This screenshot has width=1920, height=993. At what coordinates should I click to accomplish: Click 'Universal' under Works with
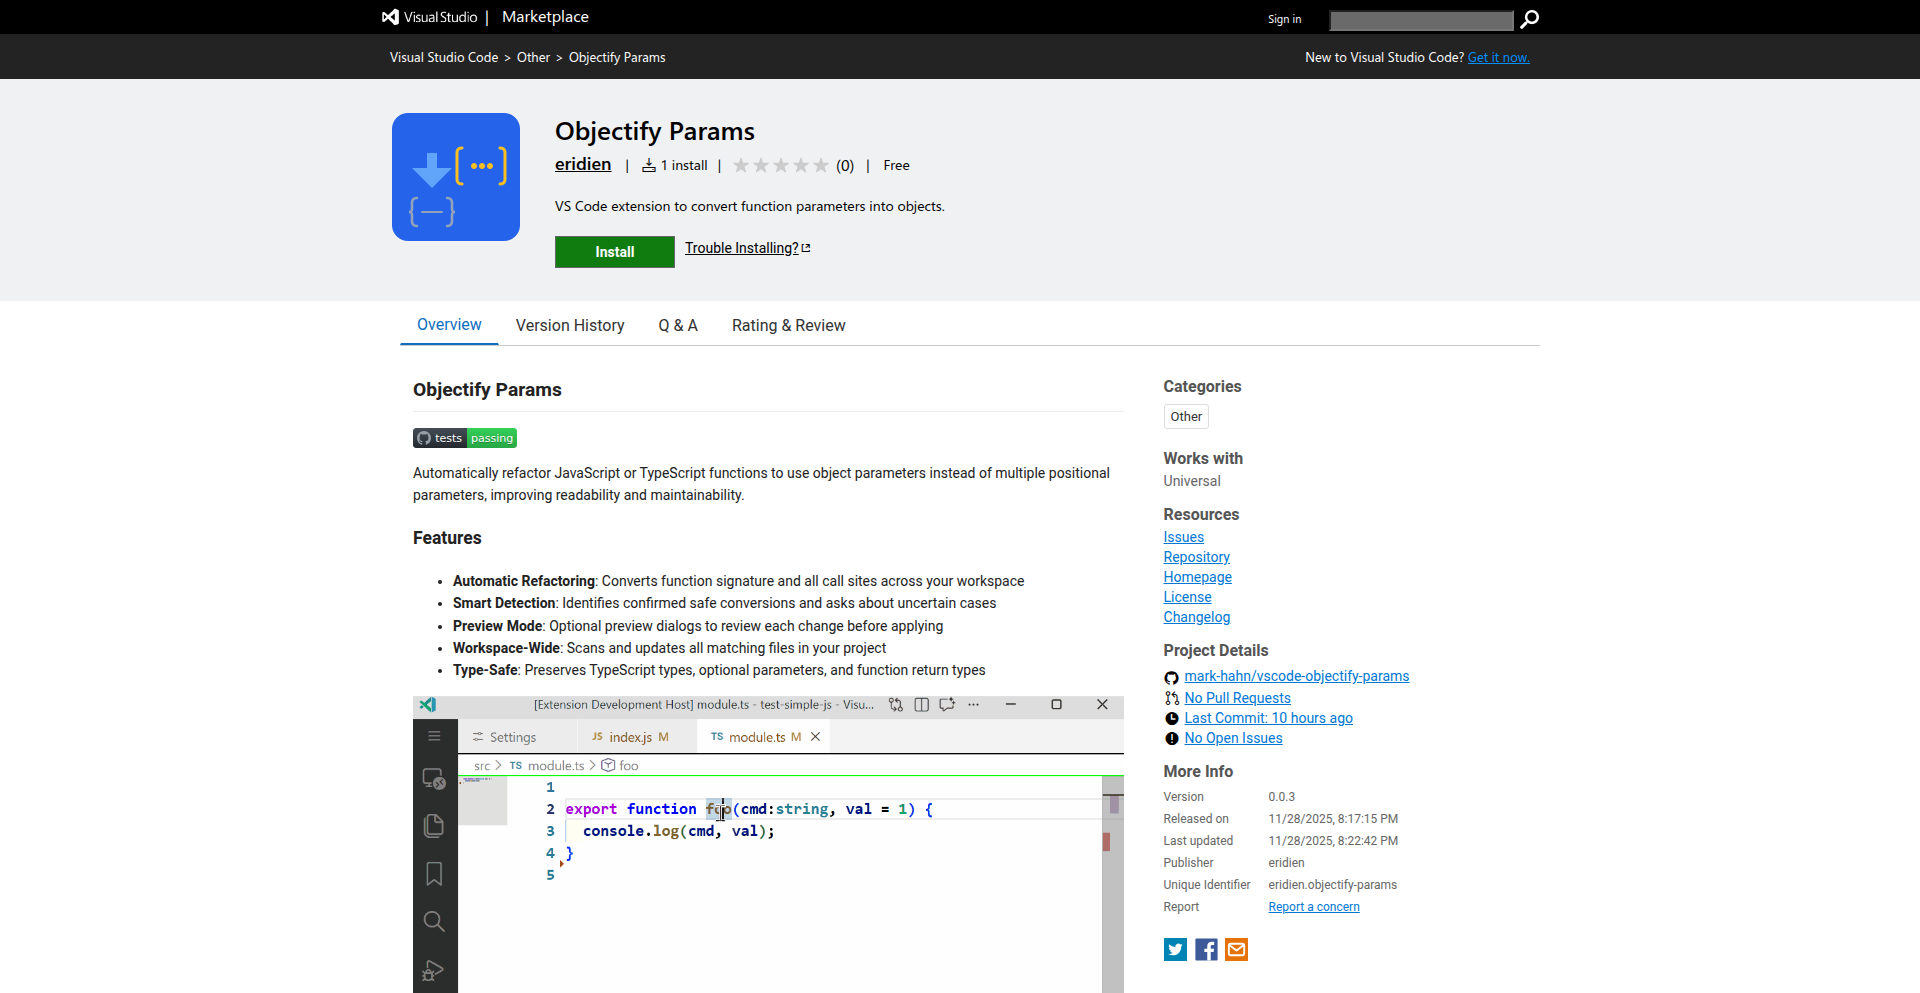tap(1192, 481)
